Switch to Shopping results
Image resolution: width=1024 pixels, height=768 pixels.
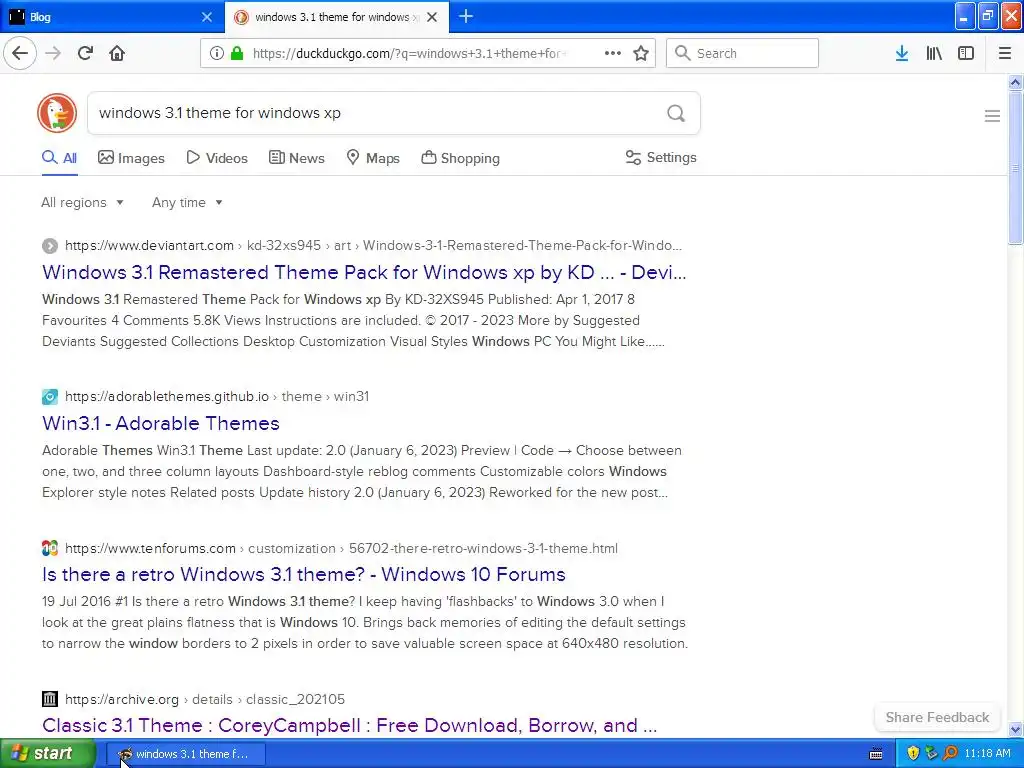460,158
